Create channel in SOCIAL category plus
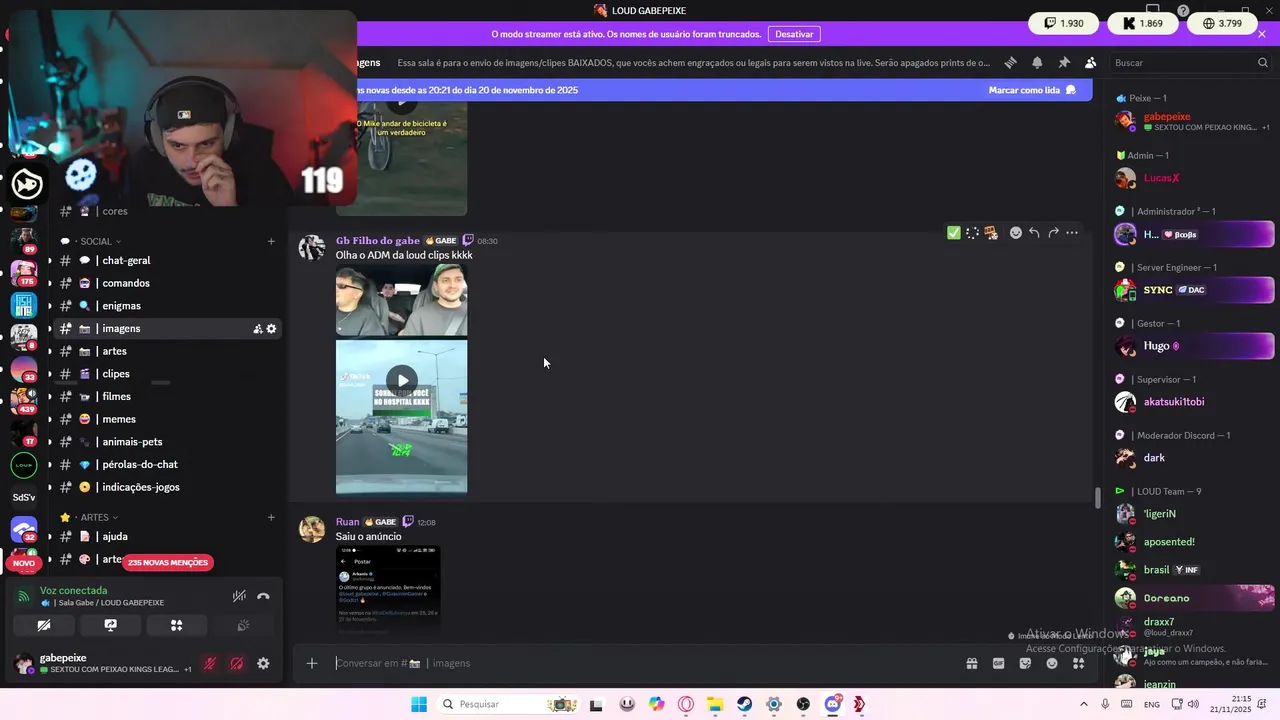1280x720 pixels. point(271,241)
